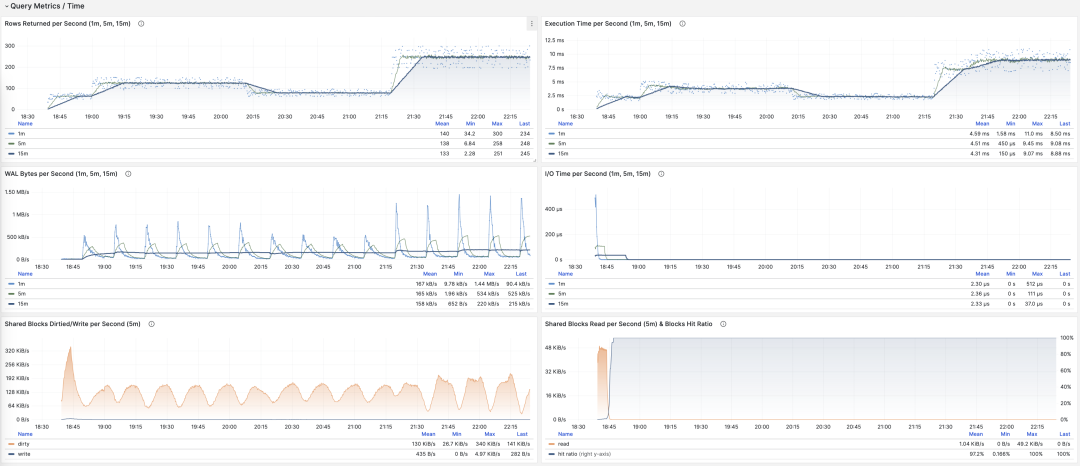Collapse the Query Metrics / Time row
The width and height of the screenshot is (1080, 466).
coord(6,6)
